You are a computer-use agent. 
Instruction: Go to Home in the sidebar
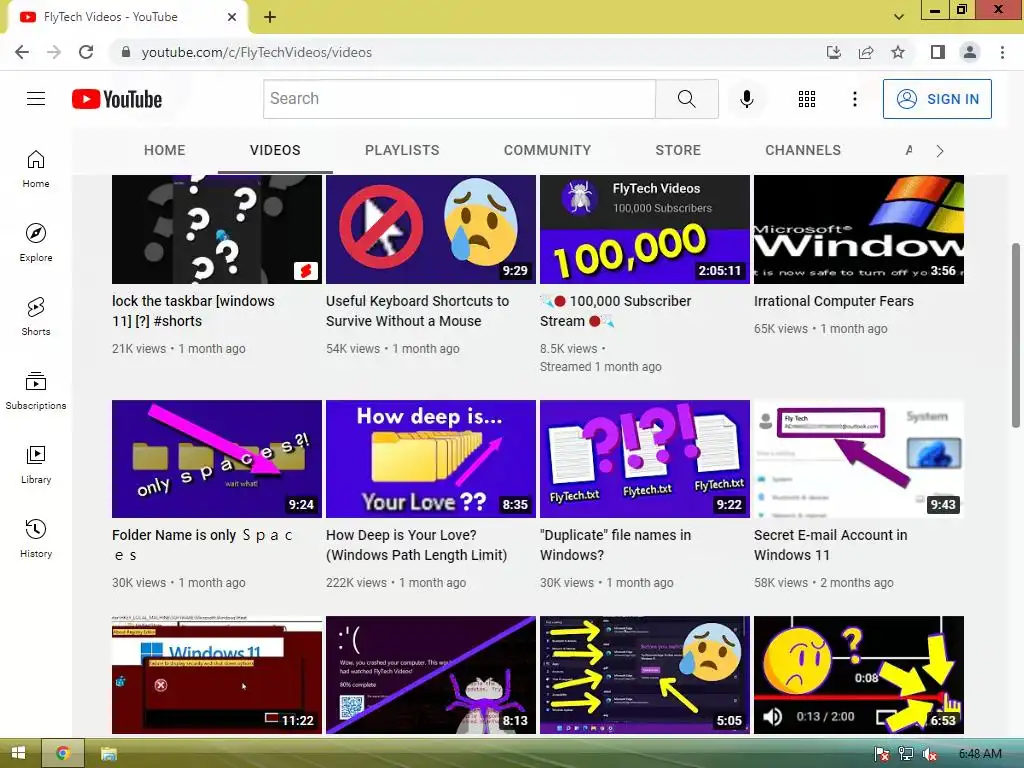pyautogui.click(x=36, y=169)
